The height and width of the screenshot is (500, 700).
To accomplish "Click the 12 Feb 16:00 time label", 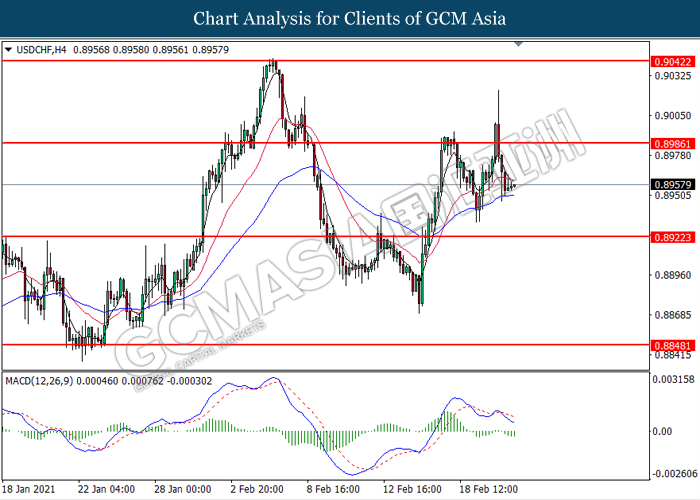I will (x=412, y=489).
